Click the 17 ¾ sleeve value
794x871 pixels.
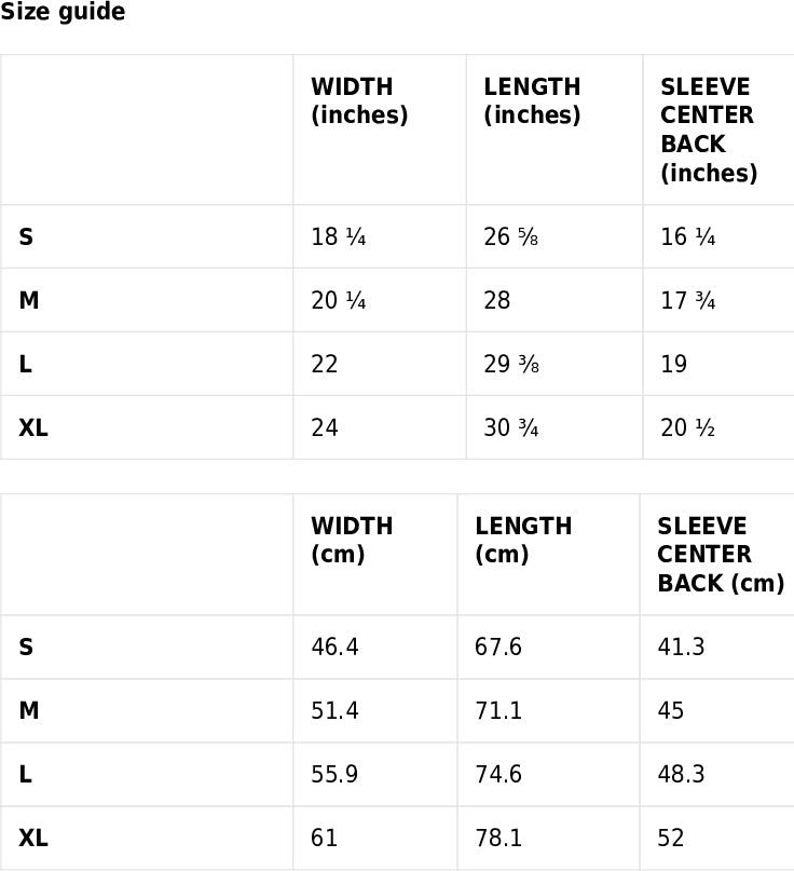point(688,301)
